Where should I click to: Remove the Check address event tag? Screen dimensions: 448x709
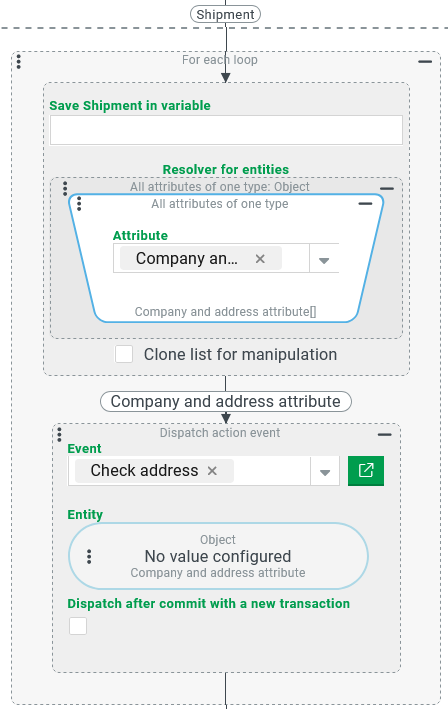[212, 471]
